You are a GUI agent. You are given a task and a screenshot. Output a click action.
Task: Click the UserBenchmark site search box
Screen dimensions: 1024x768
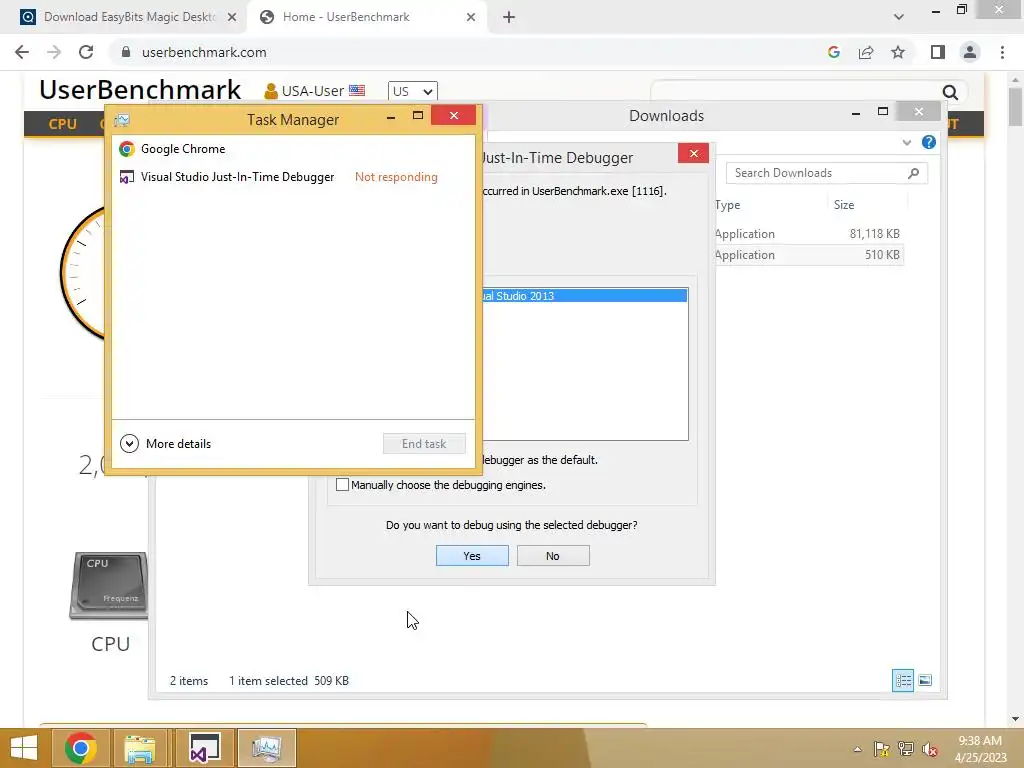(797, 92)
